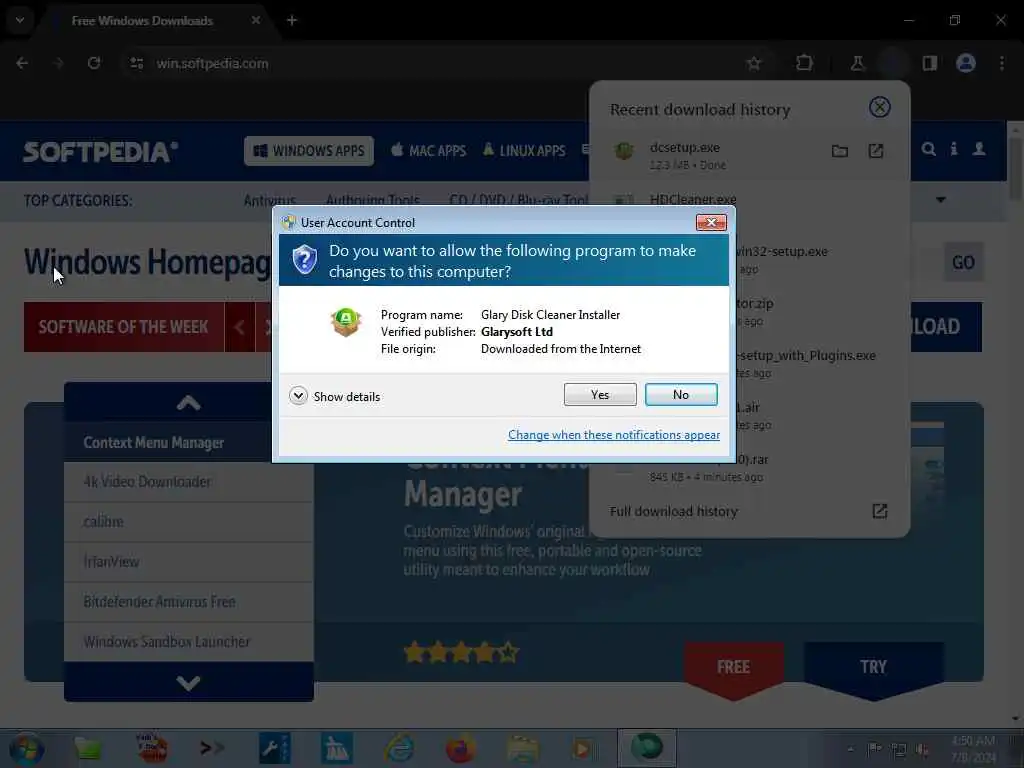This screenshot has width=1024, height=768.
Task: Select the Mac Apps menu
Action: (x=428, y=151)
